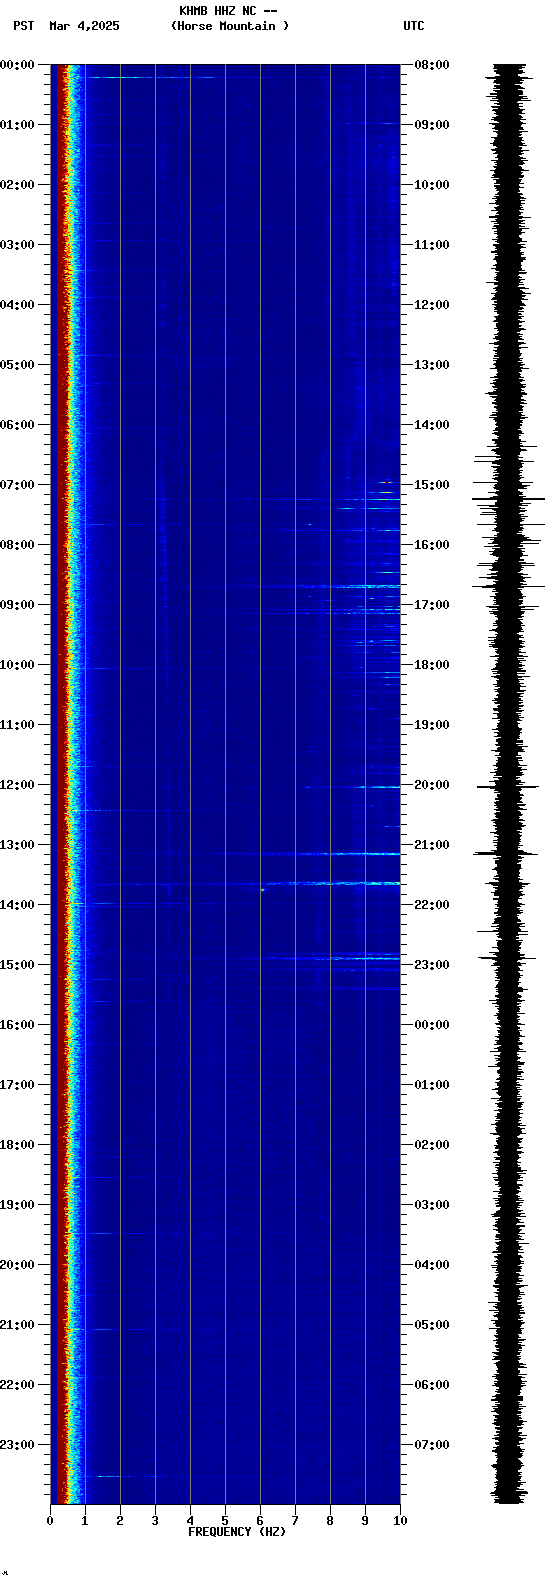Click the frequency axis tick label '3'
552x1584 pixels.
[x=155, y=1521]
